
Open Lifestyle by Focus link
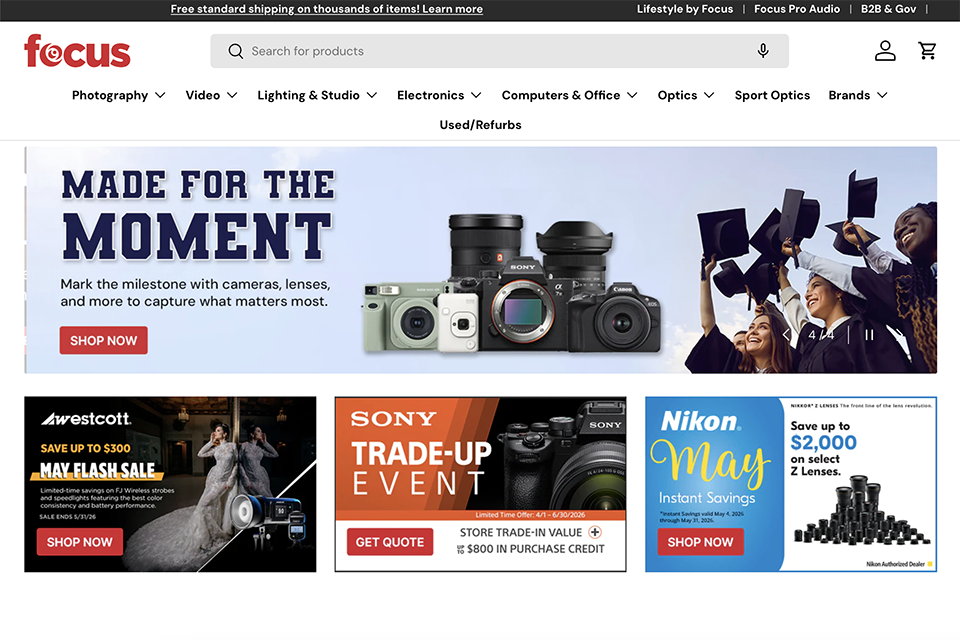[x=684, y=9]
